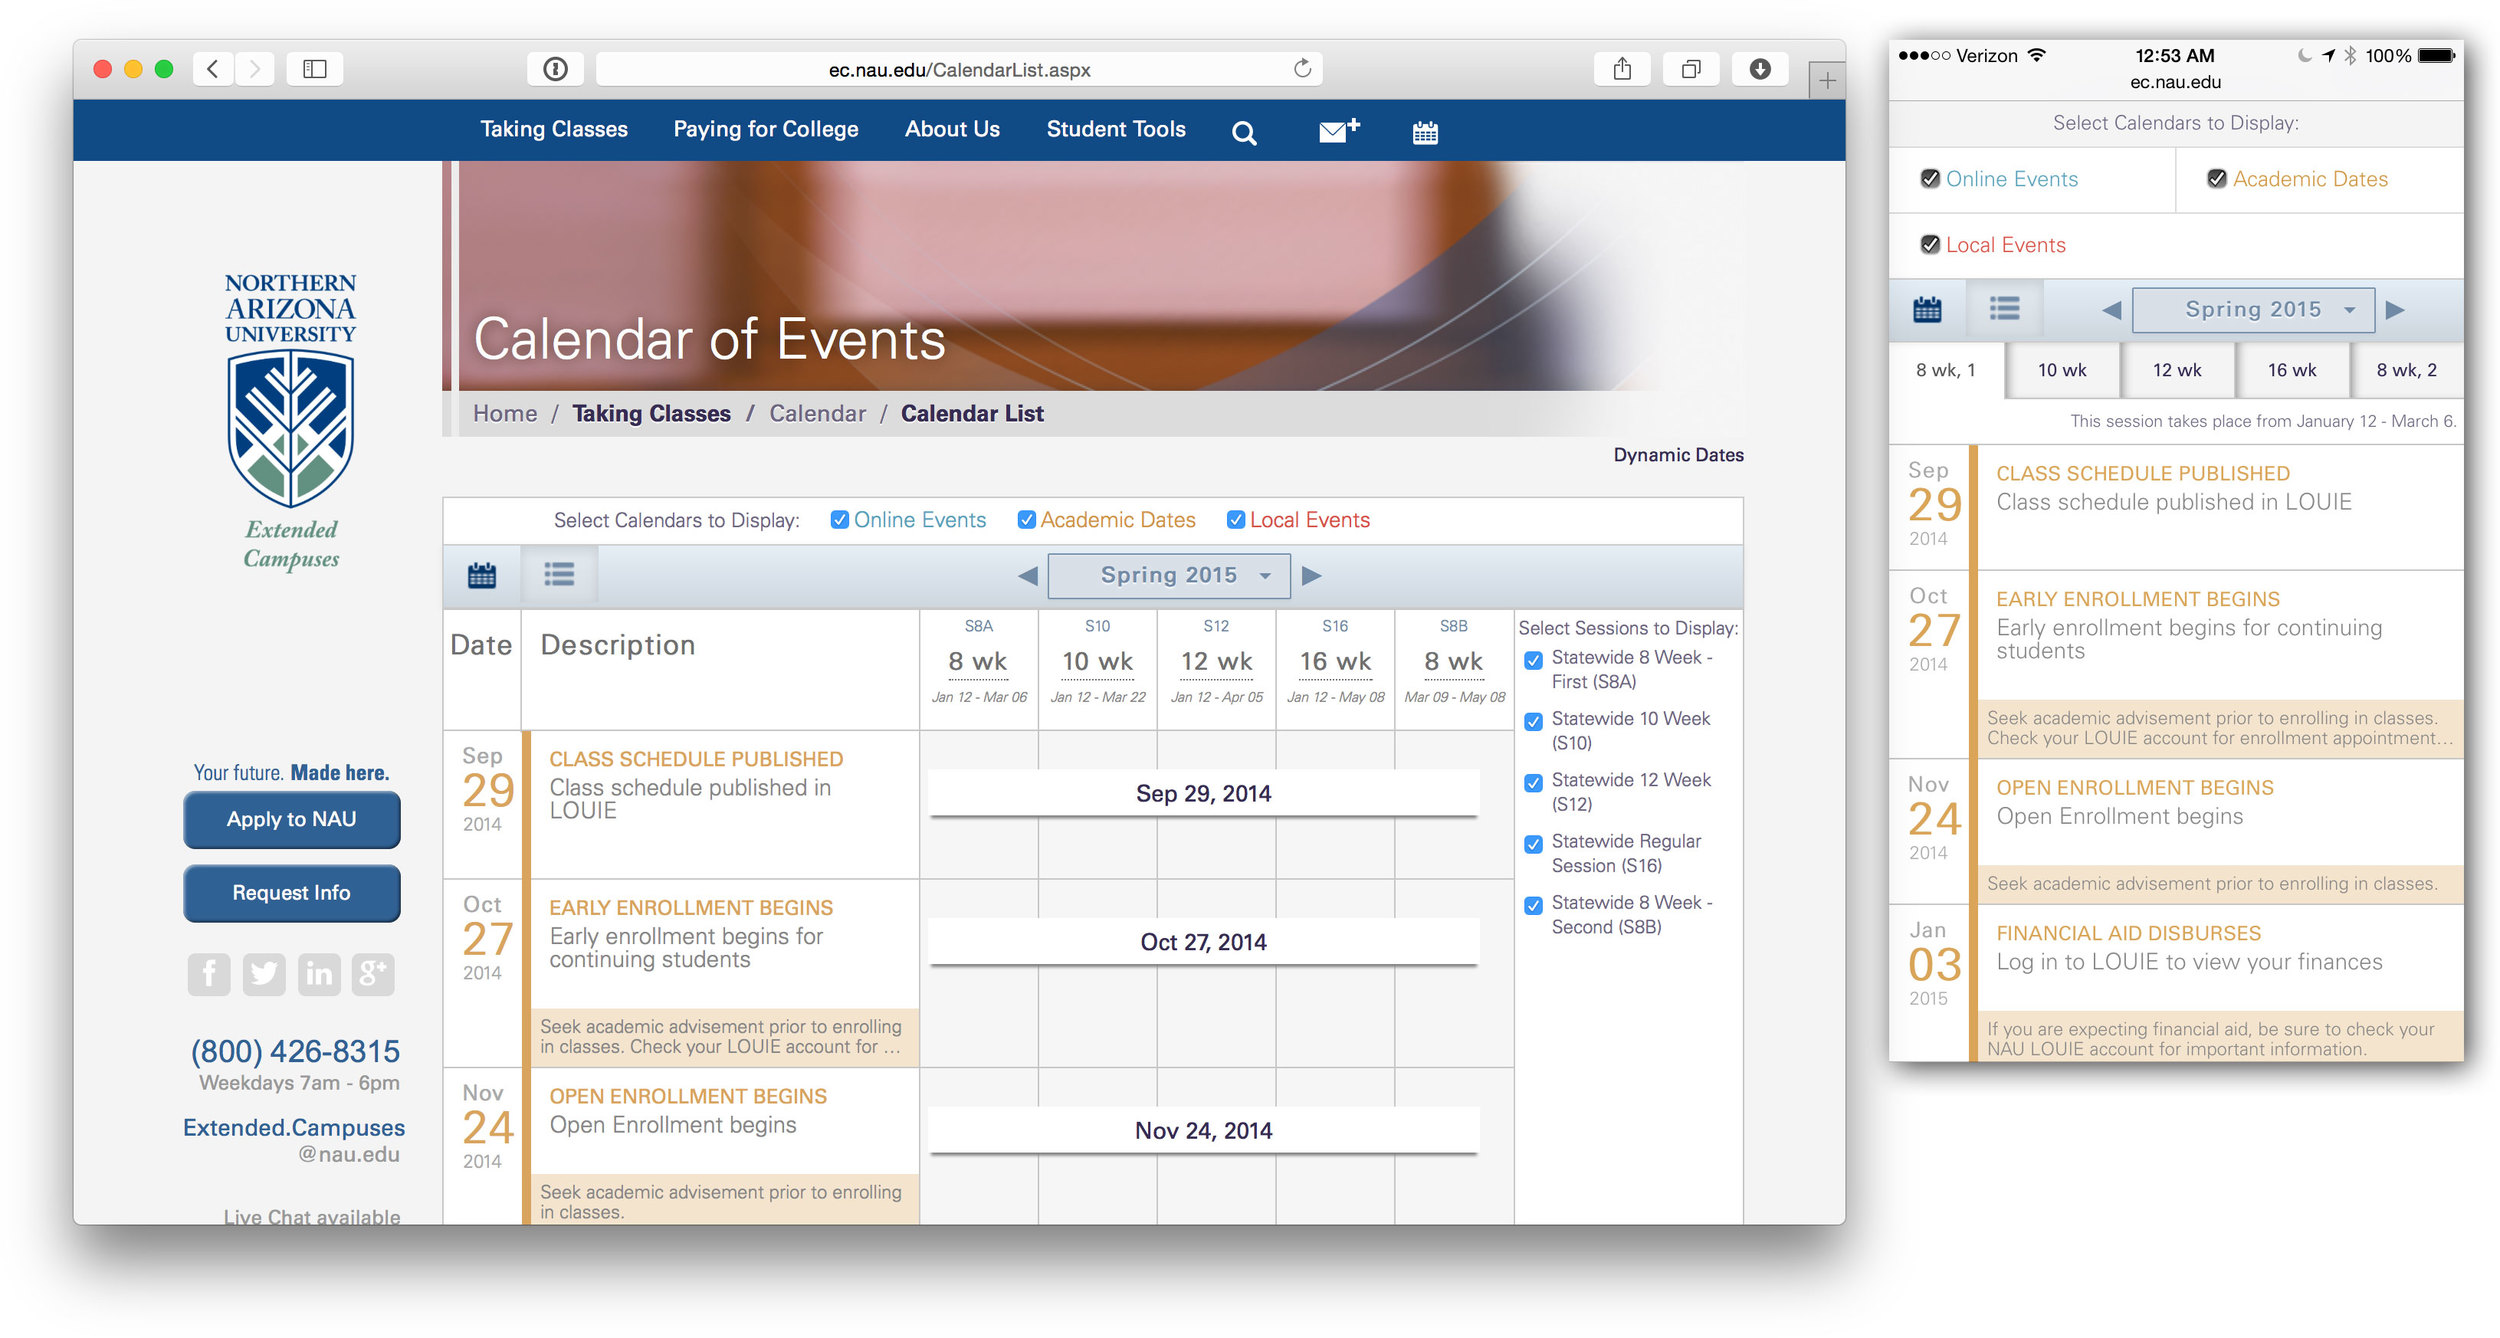This screenshot has height=1338, width=2500.
Task: Open Spring 2015 dropdown in mobile panel
Action: click(x=2253, y=310)
